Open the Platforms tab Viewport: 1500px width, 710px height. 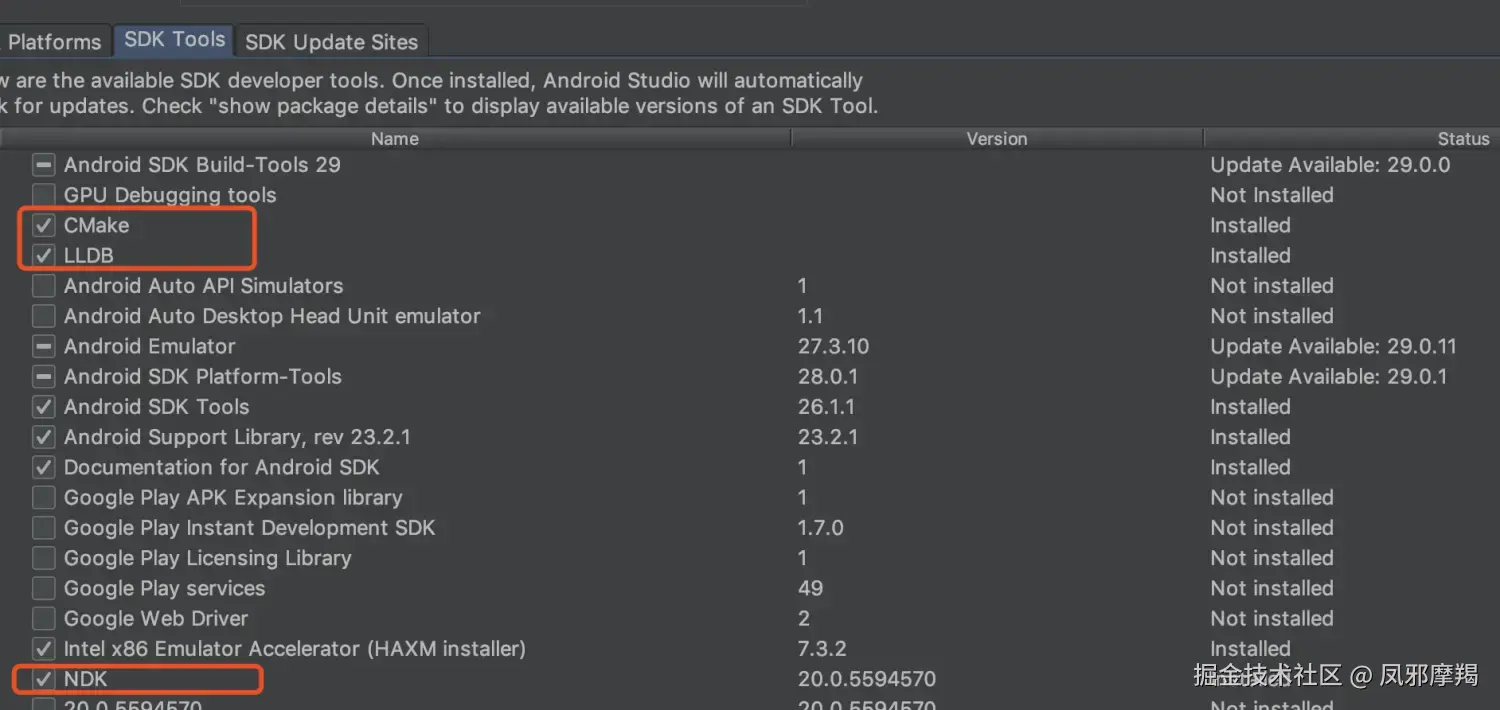point(54,42)
